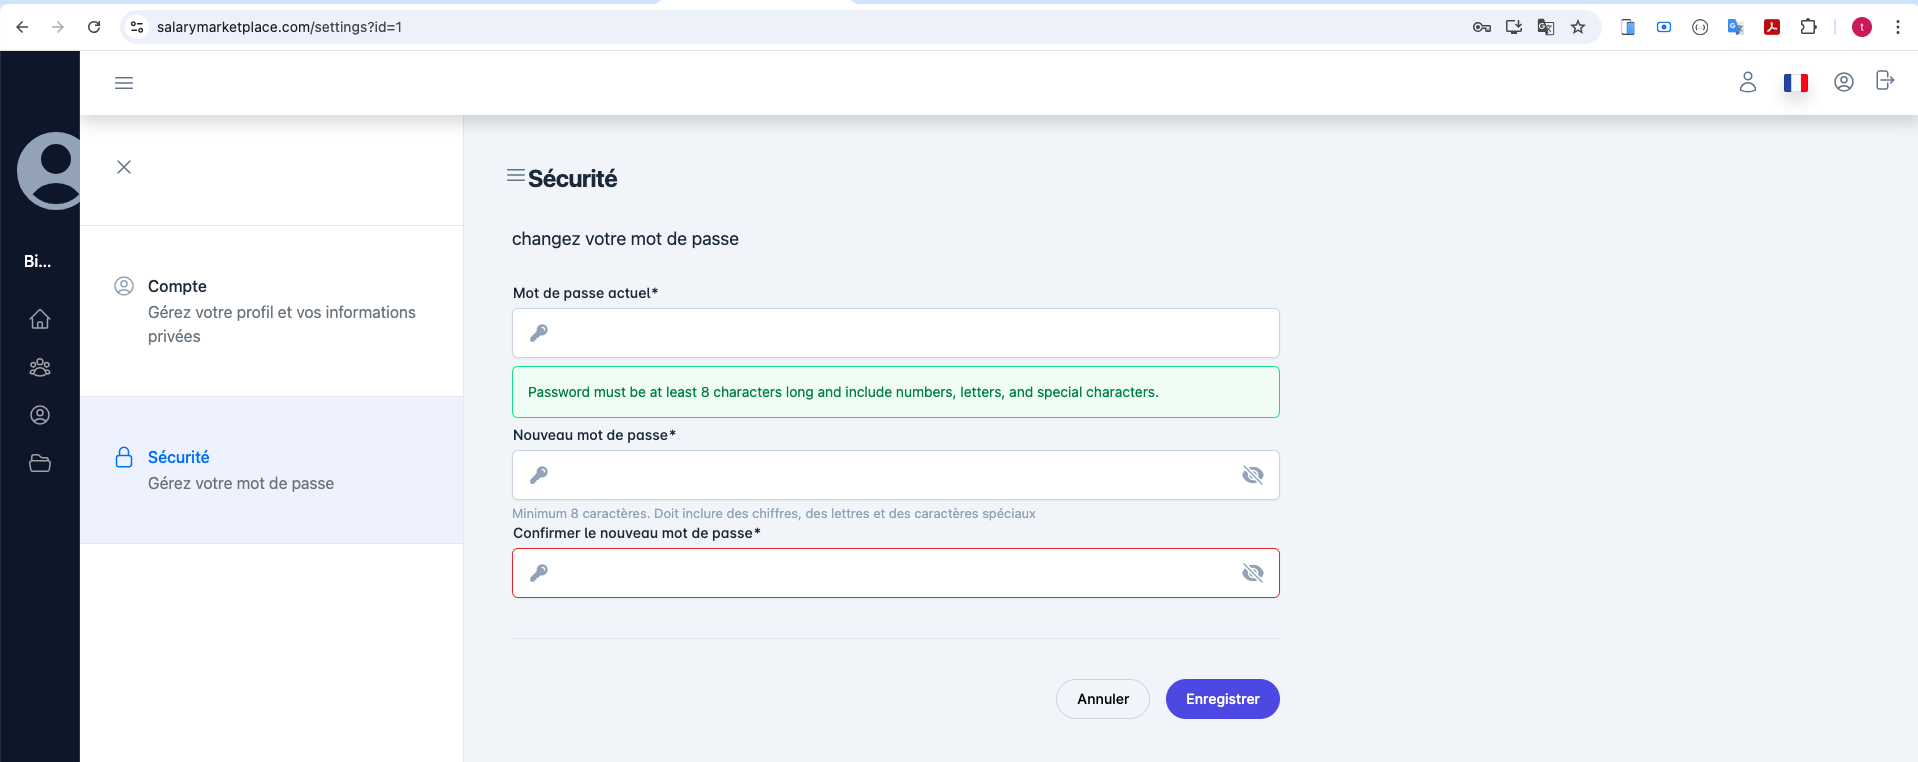This screenshot has height=762, width=1918.
Task: Click the hamburger menu icon in header
Action: [124, 83]
